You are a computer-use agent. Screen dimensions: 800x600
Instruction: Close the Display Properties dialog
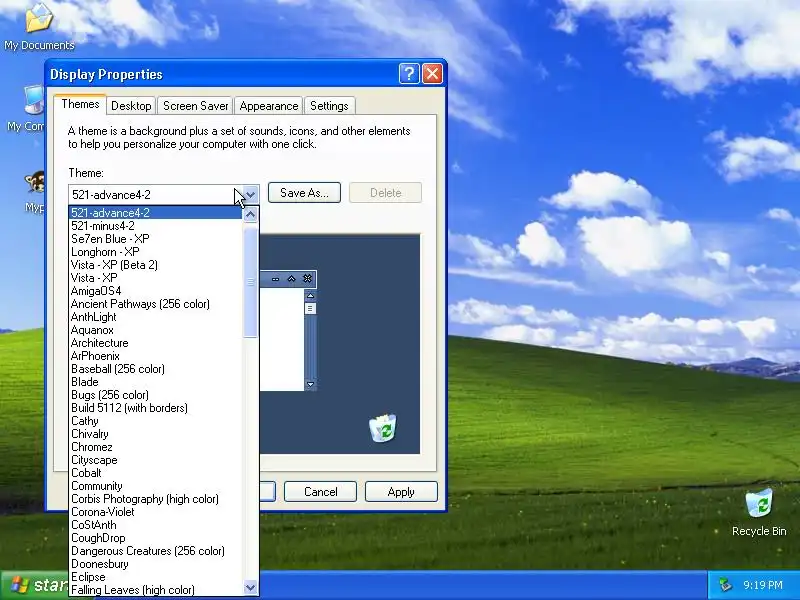click(x=433, y=74)
